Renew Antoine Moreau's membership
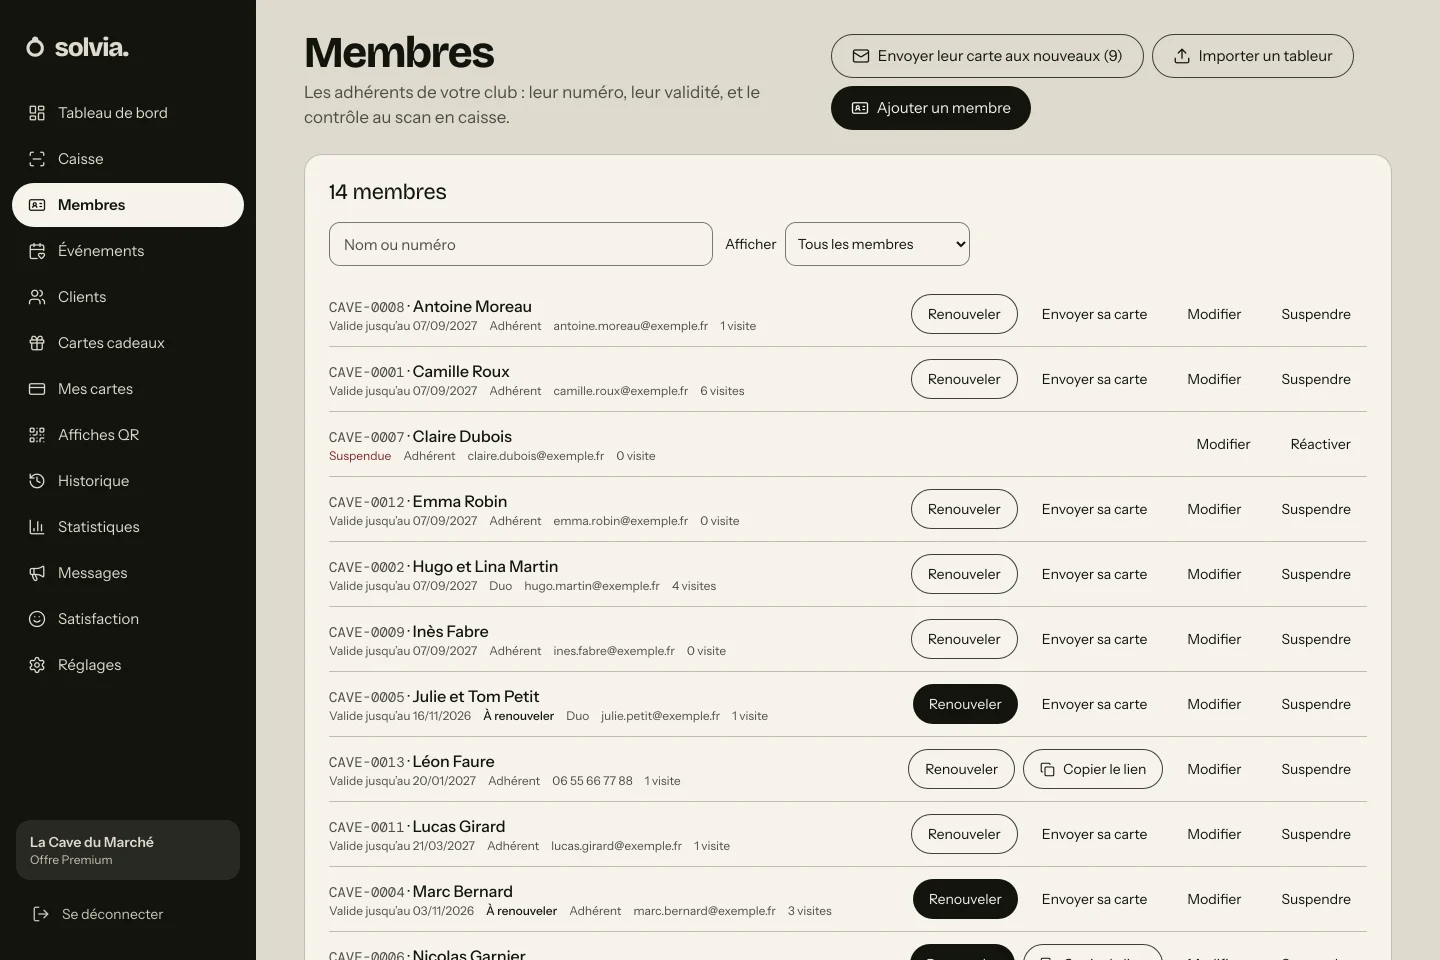This screenshot has height=960, width=1440. click(x=964, y=314)
